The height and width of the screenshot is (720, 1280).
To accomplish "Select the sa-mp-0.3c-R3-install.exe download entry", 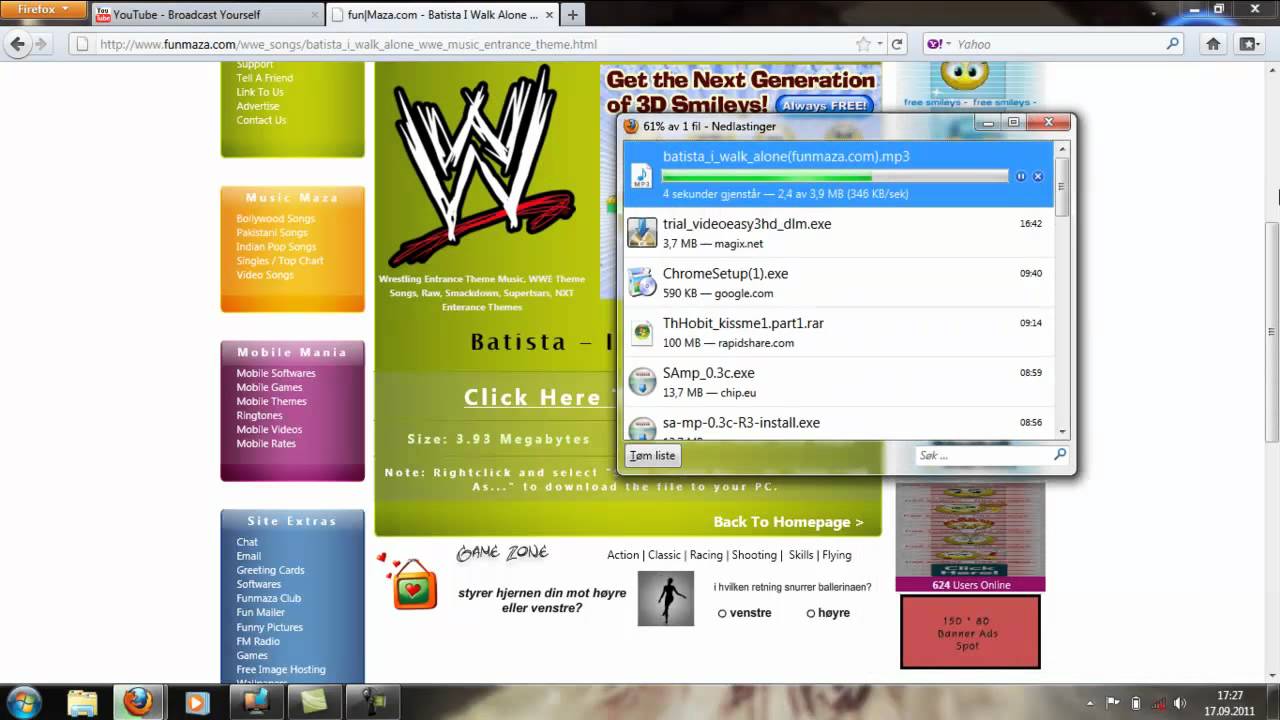I will coord(838,425).
